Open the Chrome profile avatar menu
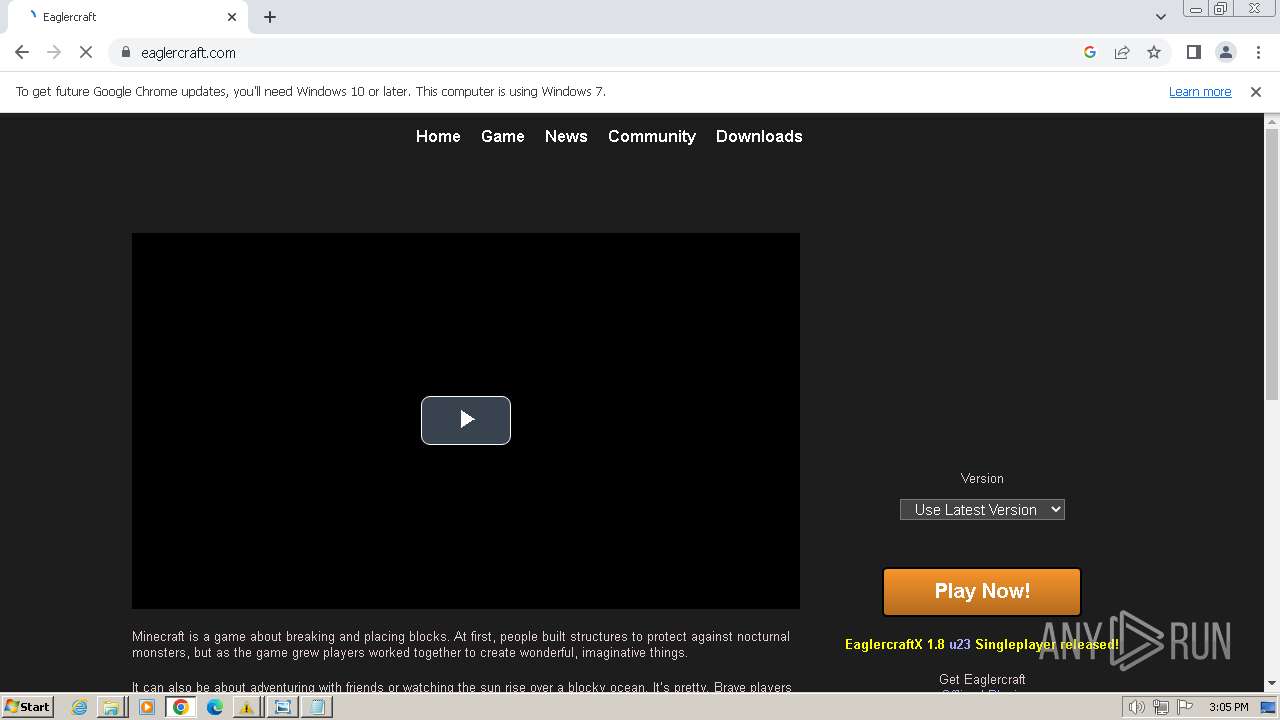This screenshot has width=1280, height=720. pyautogui.click(x=1225, y=52)
